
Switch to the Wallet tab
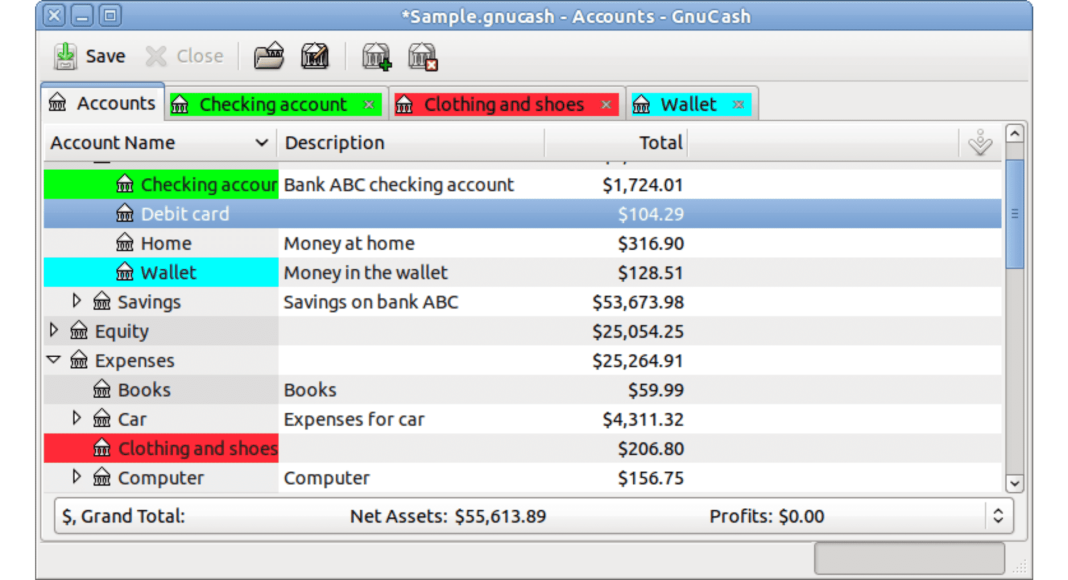(688, 105)
